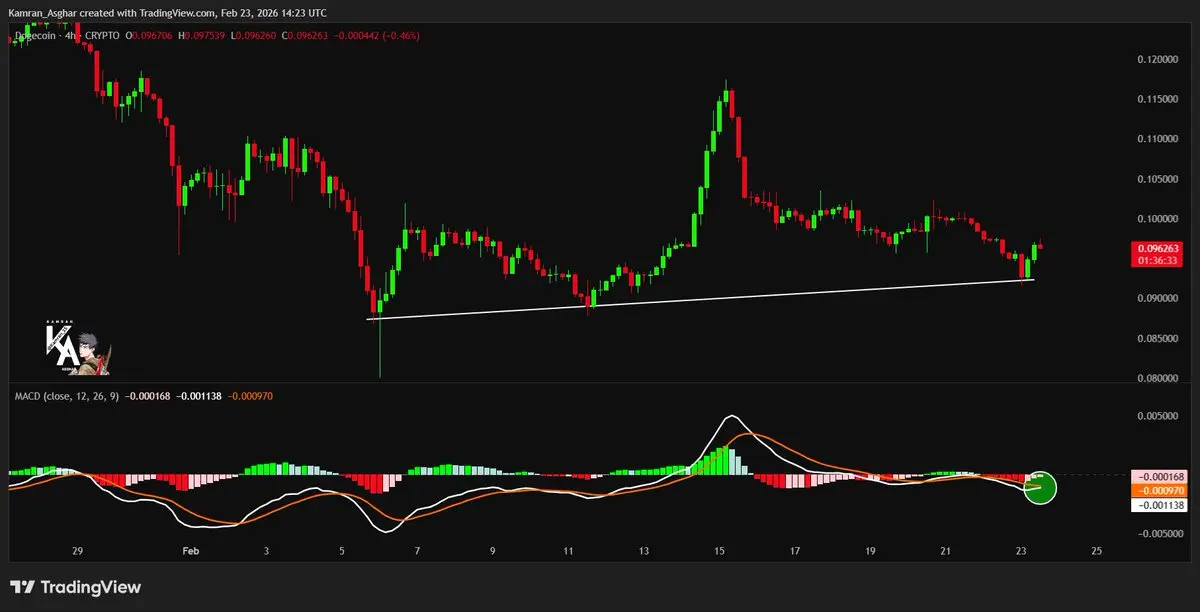
Task: Click the 0.120000 price axis label
Action: (x=1158, y=59)
